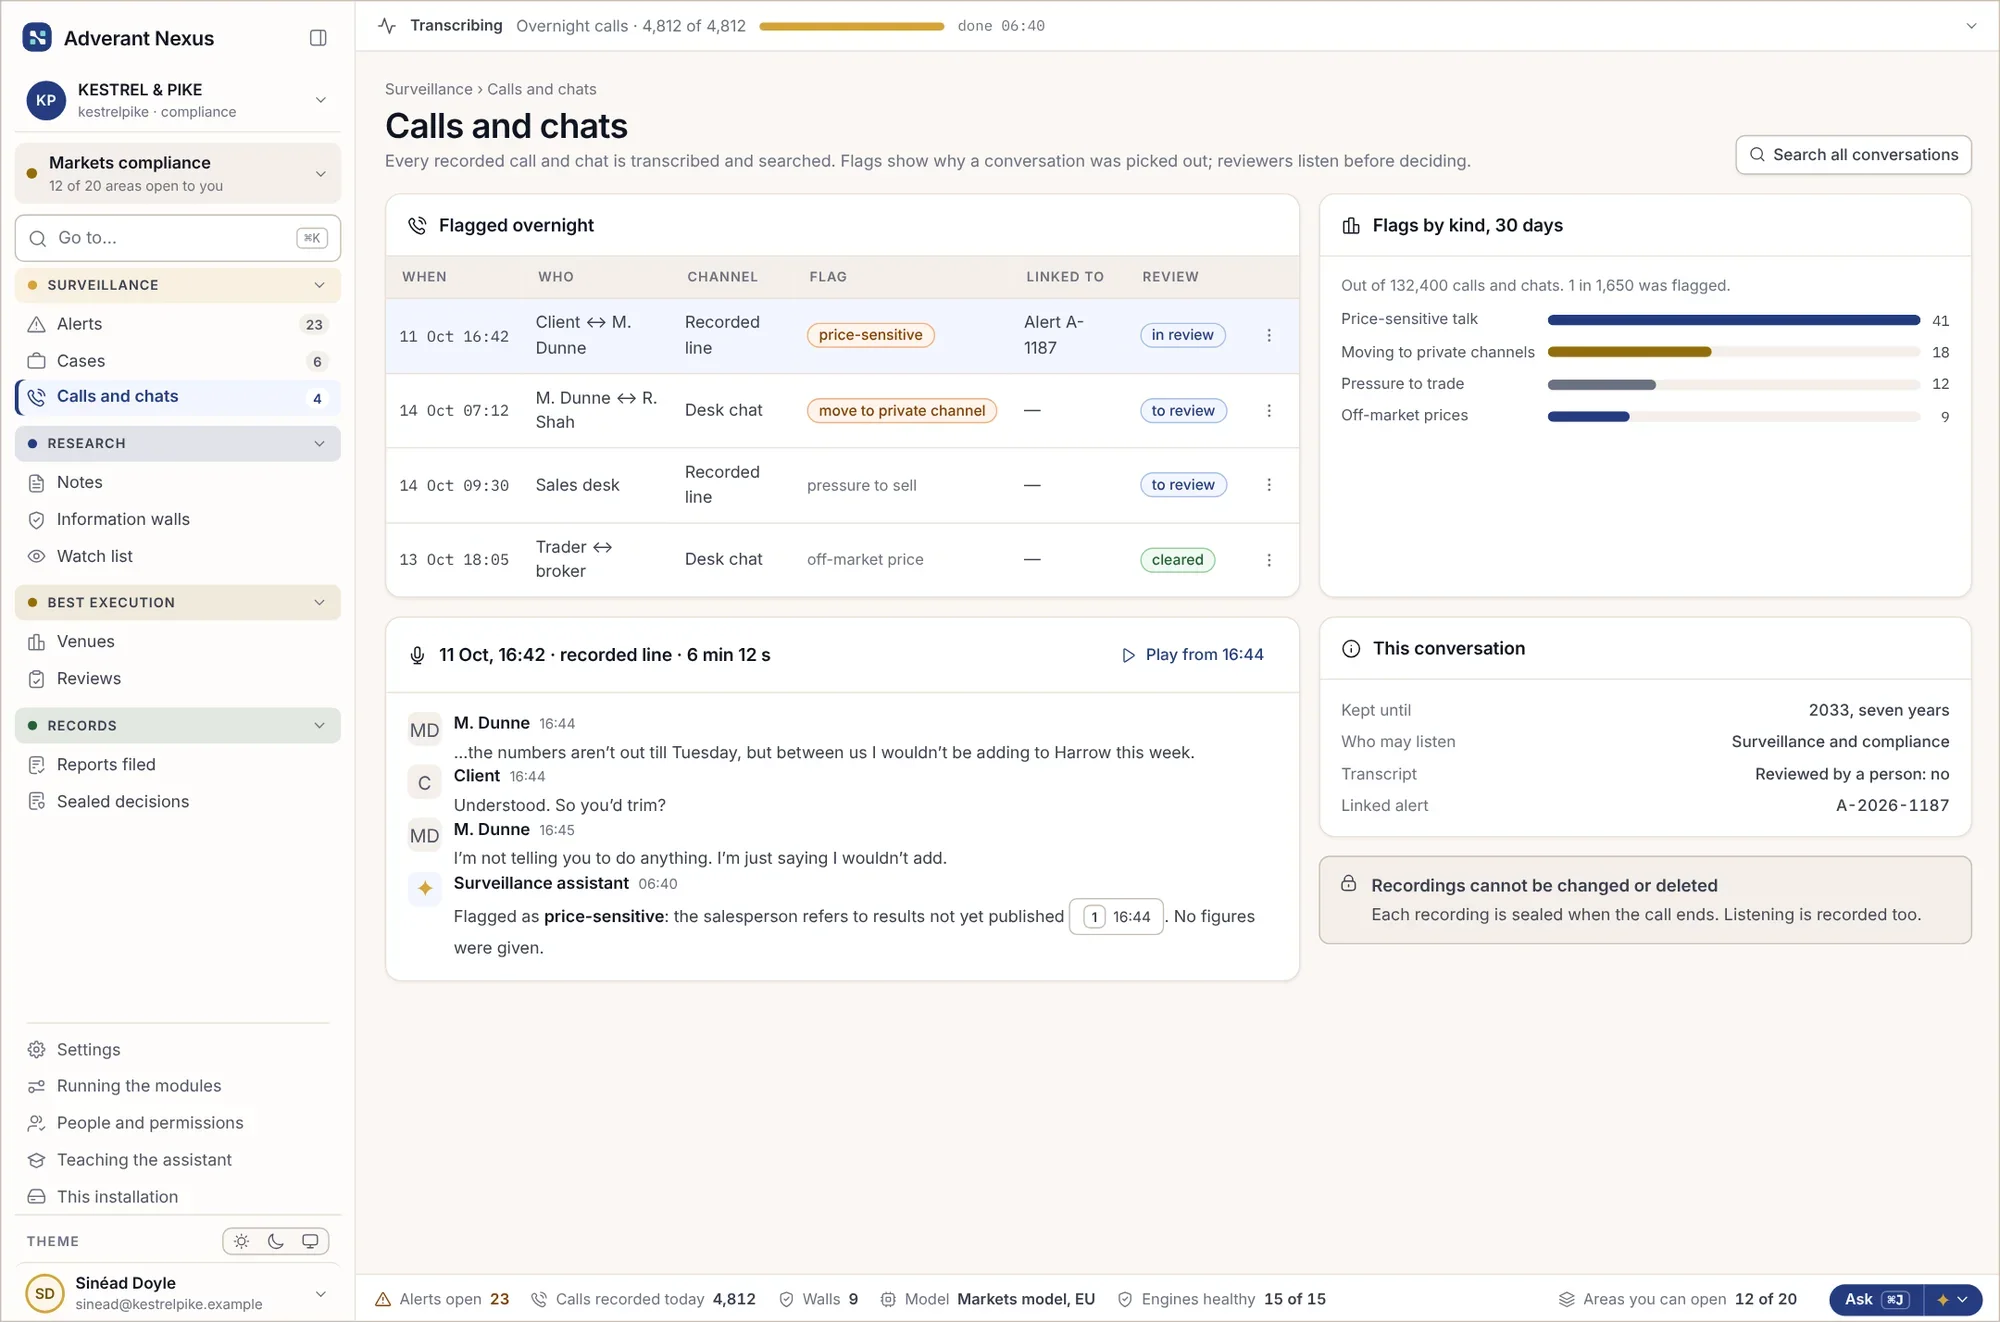Open row menu for 14 Oct 07:12 chat
The image size is (2000, 1322).
(x=1269, y=410)
